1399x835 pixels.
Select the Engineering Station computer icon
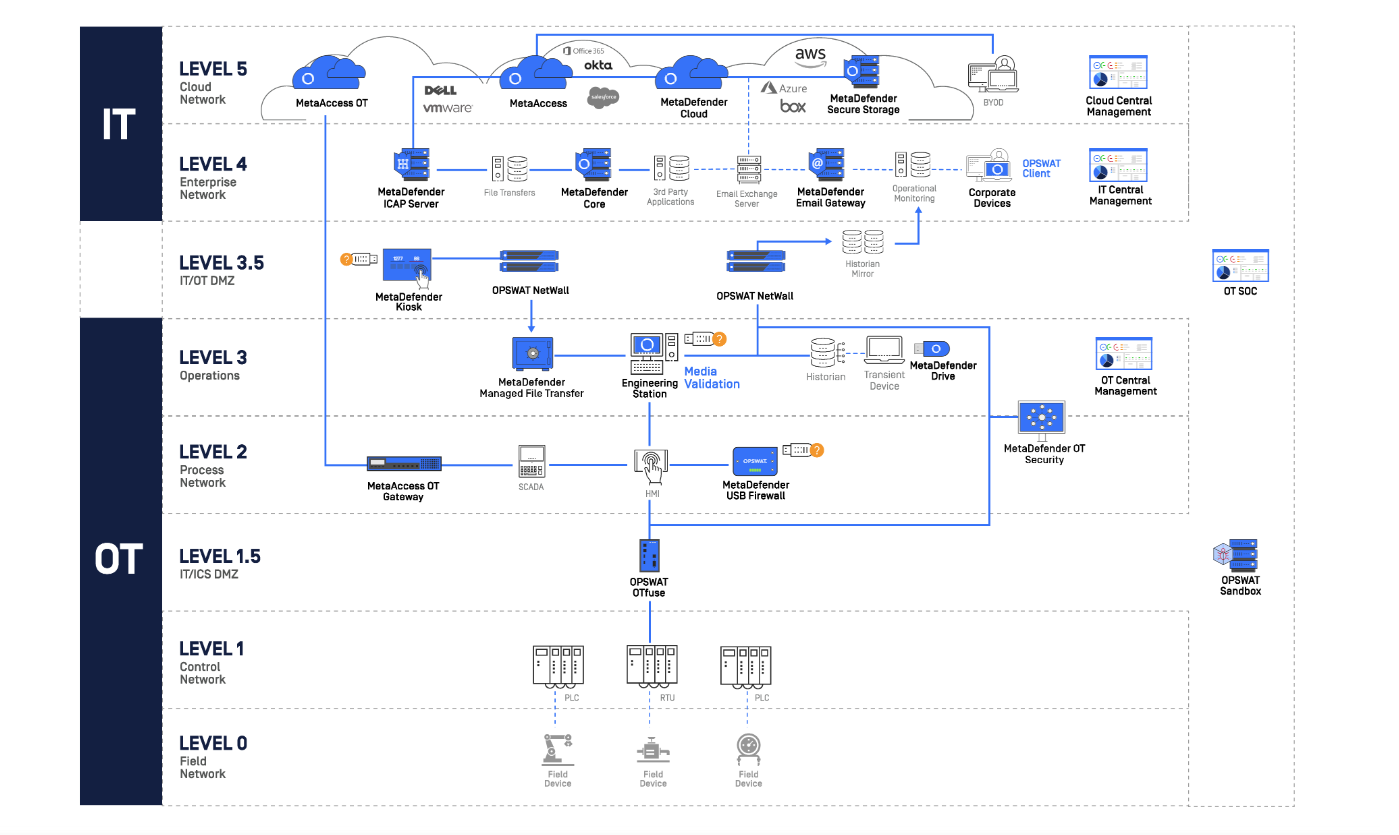(x=653, y=352)
